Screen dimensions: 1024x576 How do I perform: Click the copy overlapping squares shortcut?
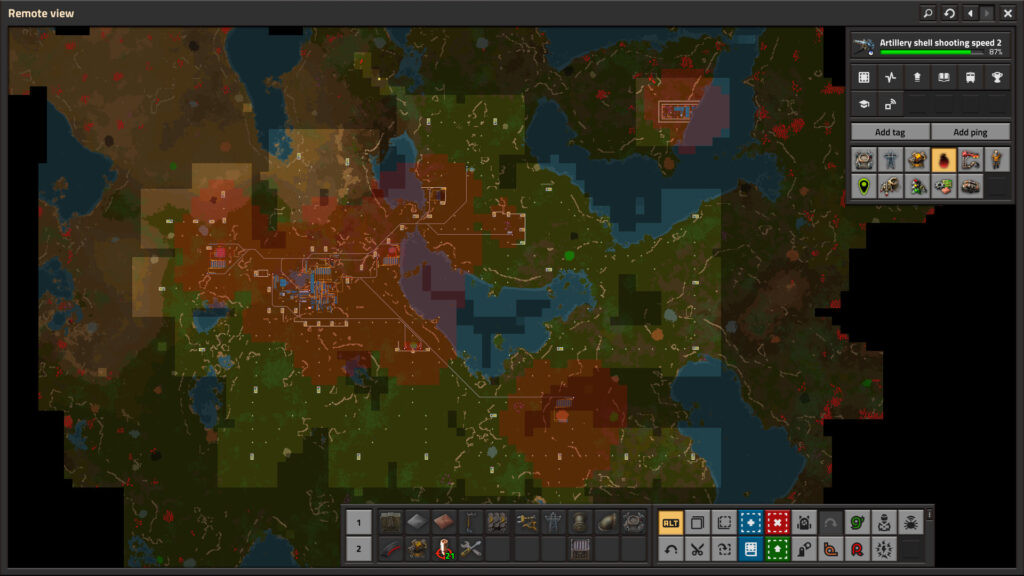(x=697, y=522)
